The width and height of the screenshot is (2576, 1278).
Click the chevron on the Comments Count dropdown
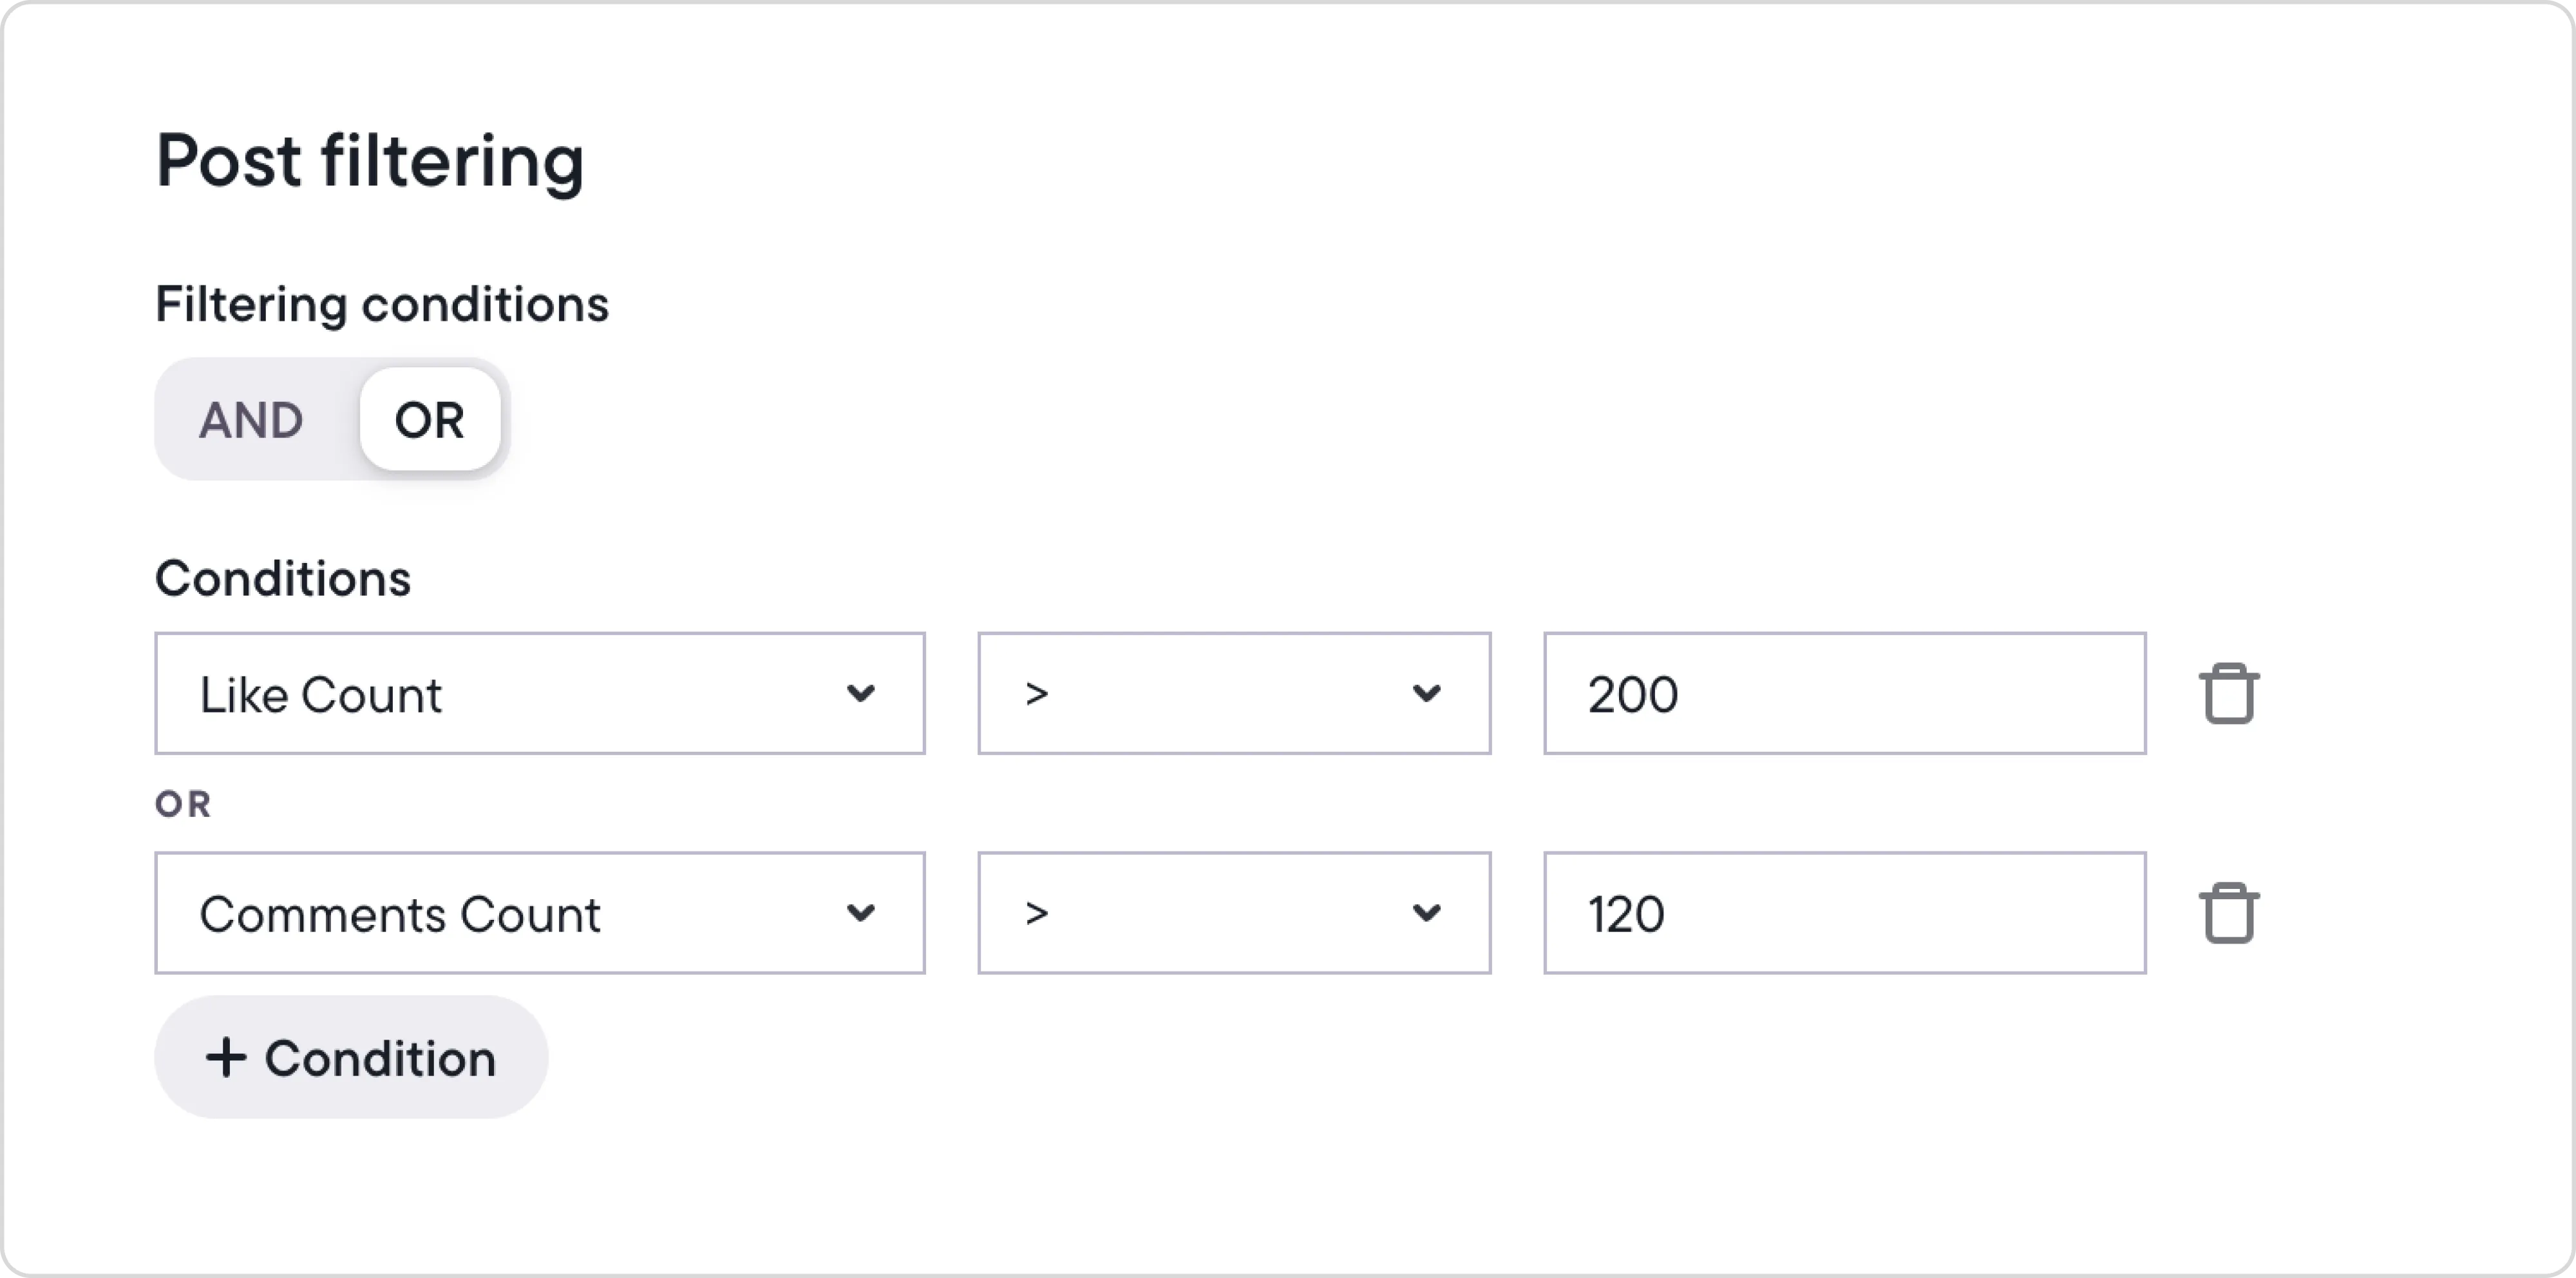pos(861,913)
